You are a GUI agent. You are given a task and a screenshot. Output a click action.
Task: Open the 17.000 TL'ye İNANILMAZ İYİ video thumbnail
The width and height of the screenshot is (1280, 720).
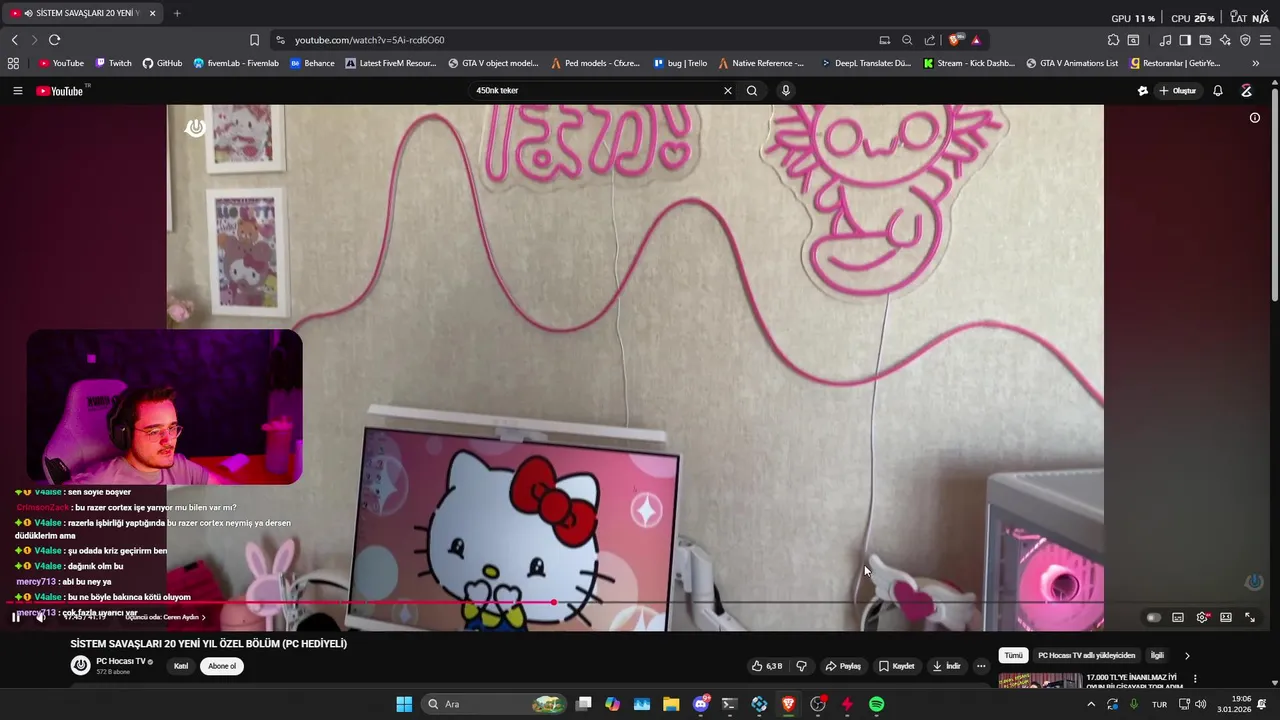(x=1040, y=681)
